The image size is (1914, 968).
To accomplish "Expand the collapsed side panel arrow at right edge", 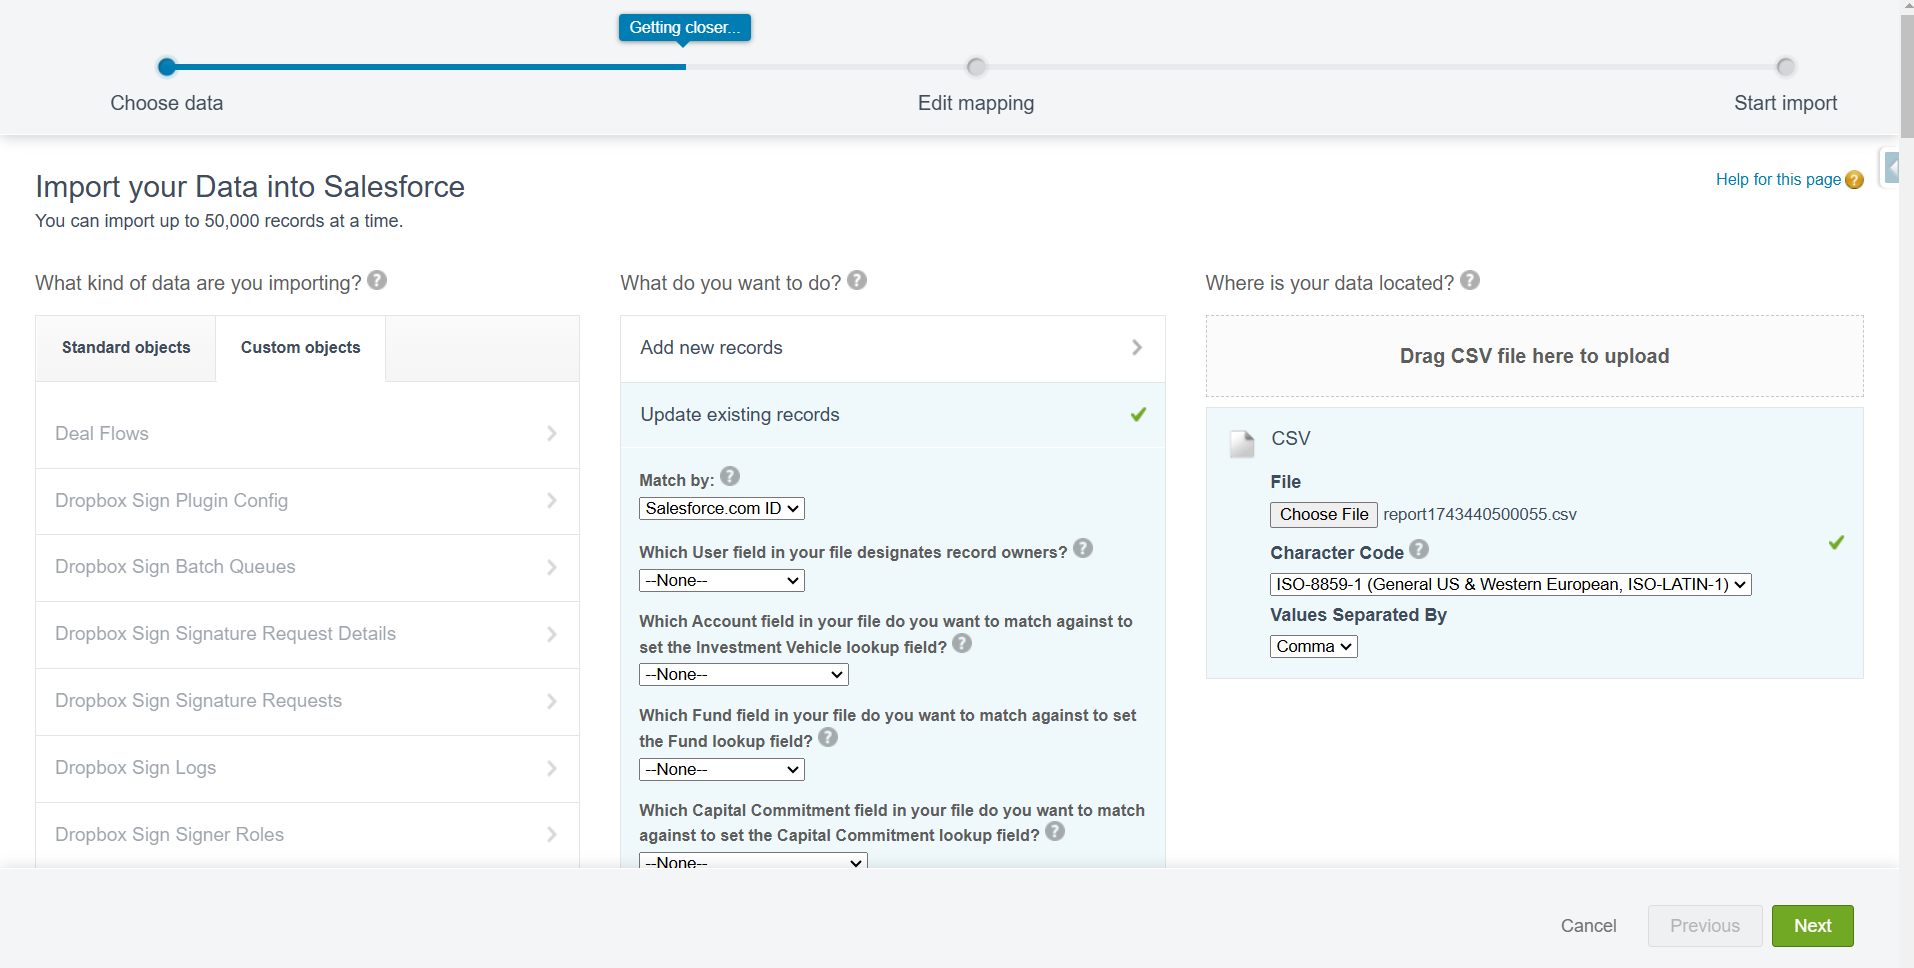I will click(1891, 167).
